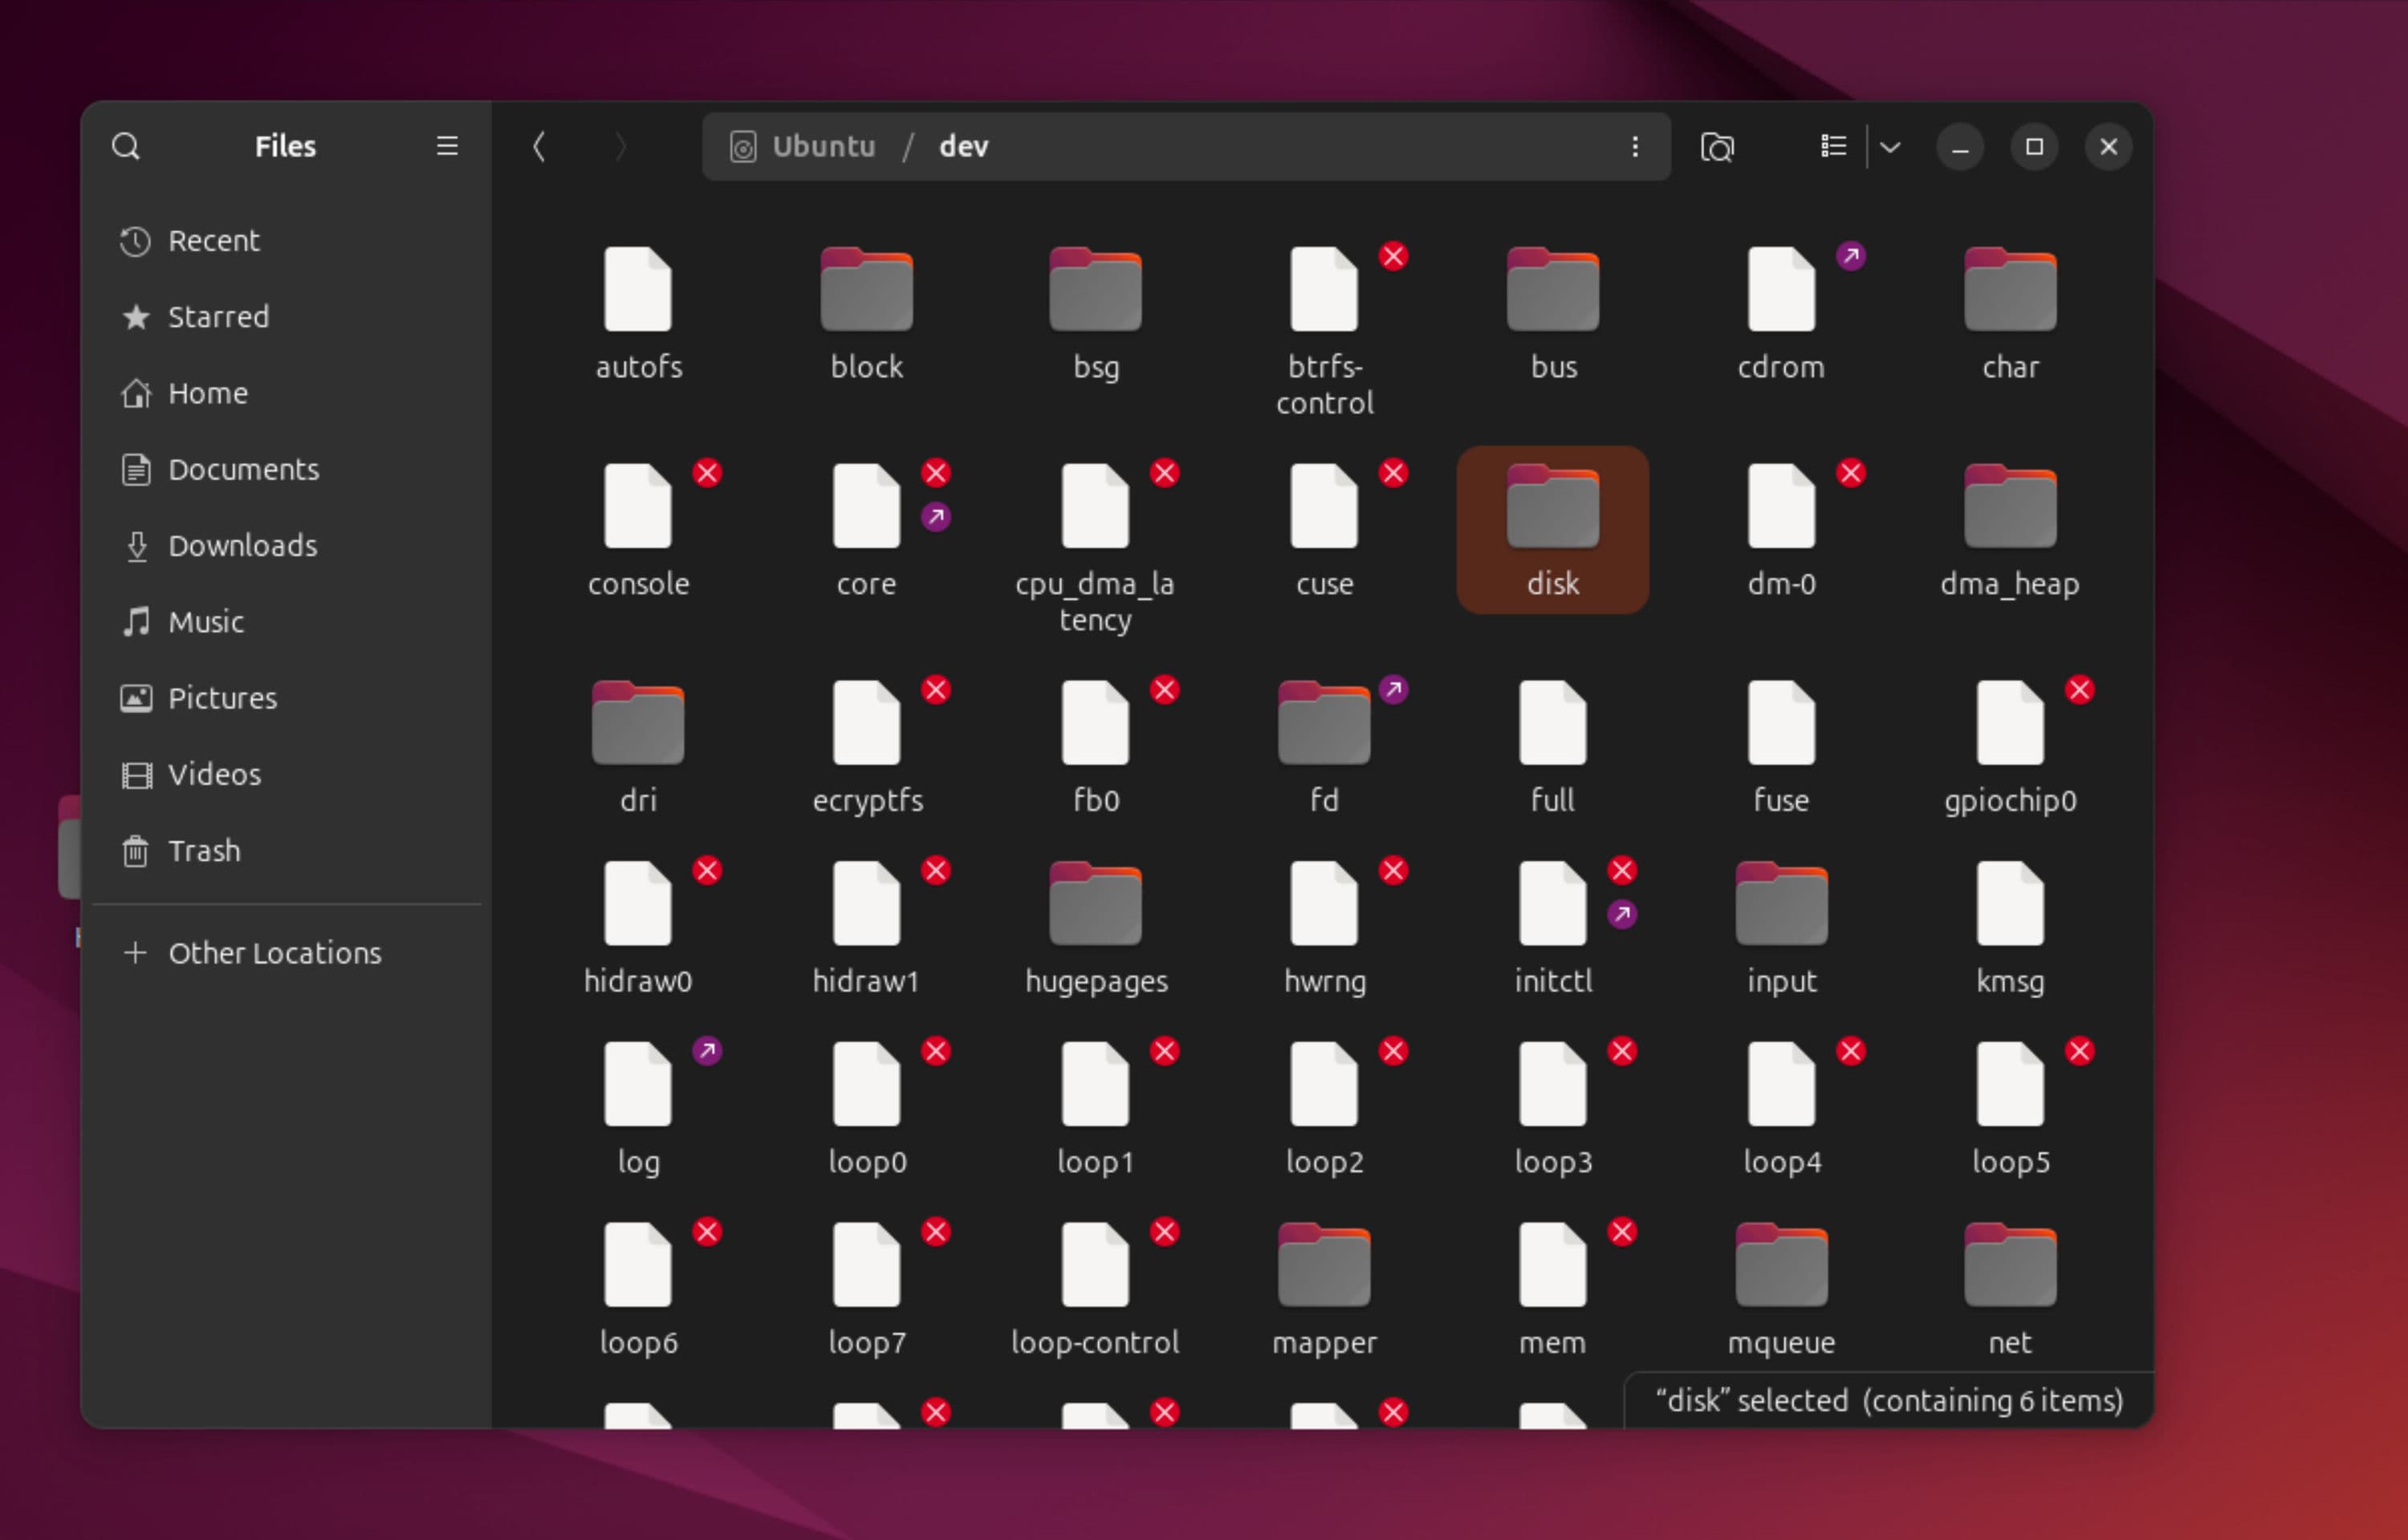Expand Other Locations in the sidebar
The height and width of the screenshot is (1540, 2408).
[x=274, y=953]
